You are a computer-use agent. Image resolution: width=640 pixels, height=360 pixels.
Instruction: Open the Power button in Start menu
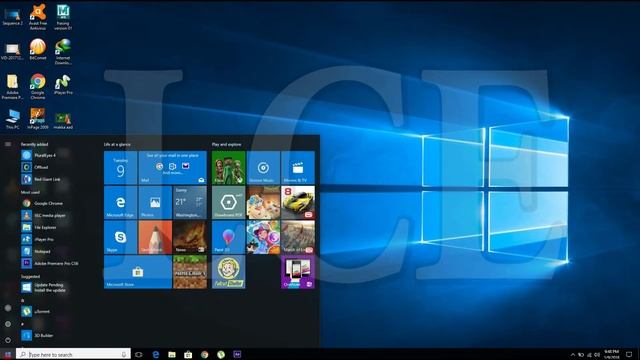tap(8, 340)
